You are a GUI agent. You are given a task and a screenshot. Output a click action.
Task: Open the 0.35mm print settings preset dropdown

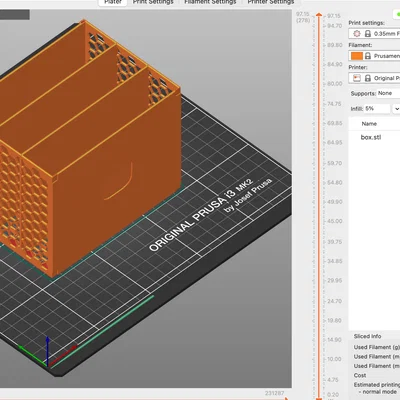click(375, 34)
